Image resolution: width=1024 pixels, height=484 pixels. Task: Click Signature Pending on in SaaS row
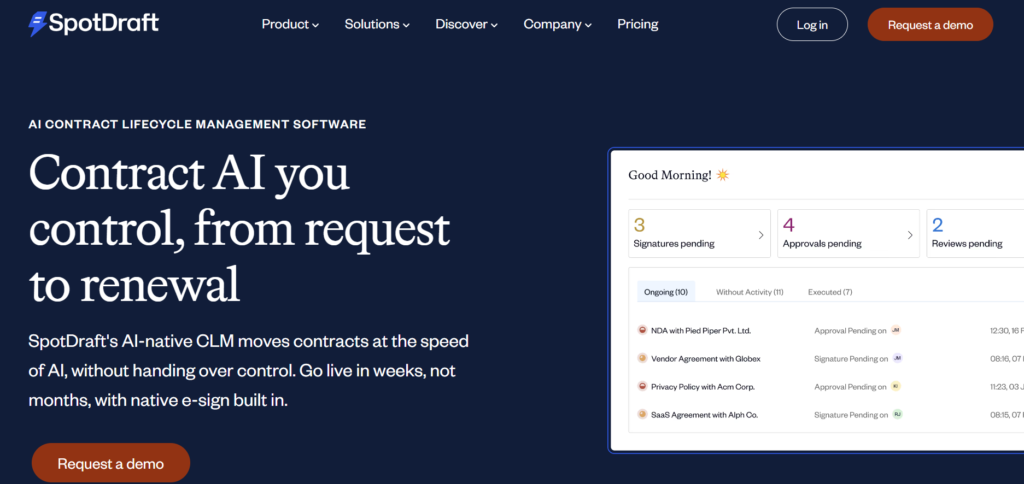coord(851,415)
